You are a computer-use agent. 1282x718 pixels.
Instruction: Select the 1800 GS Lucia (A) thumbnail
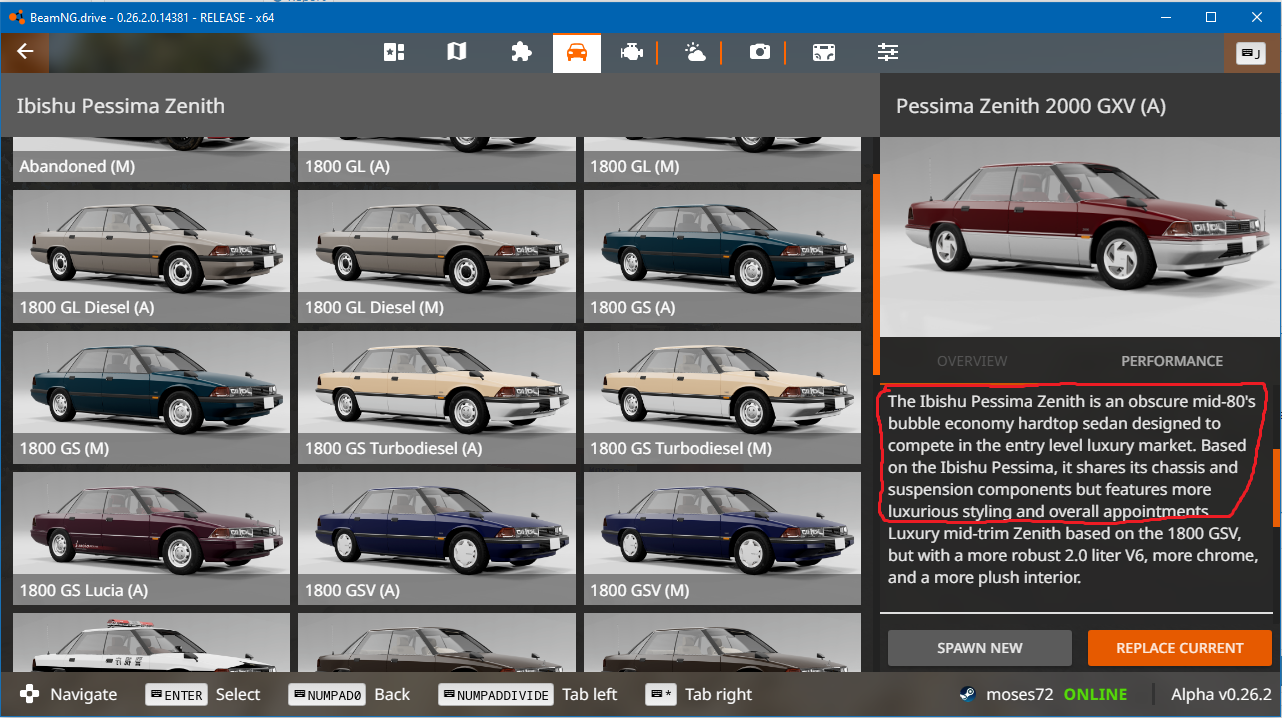coord(151,538)
